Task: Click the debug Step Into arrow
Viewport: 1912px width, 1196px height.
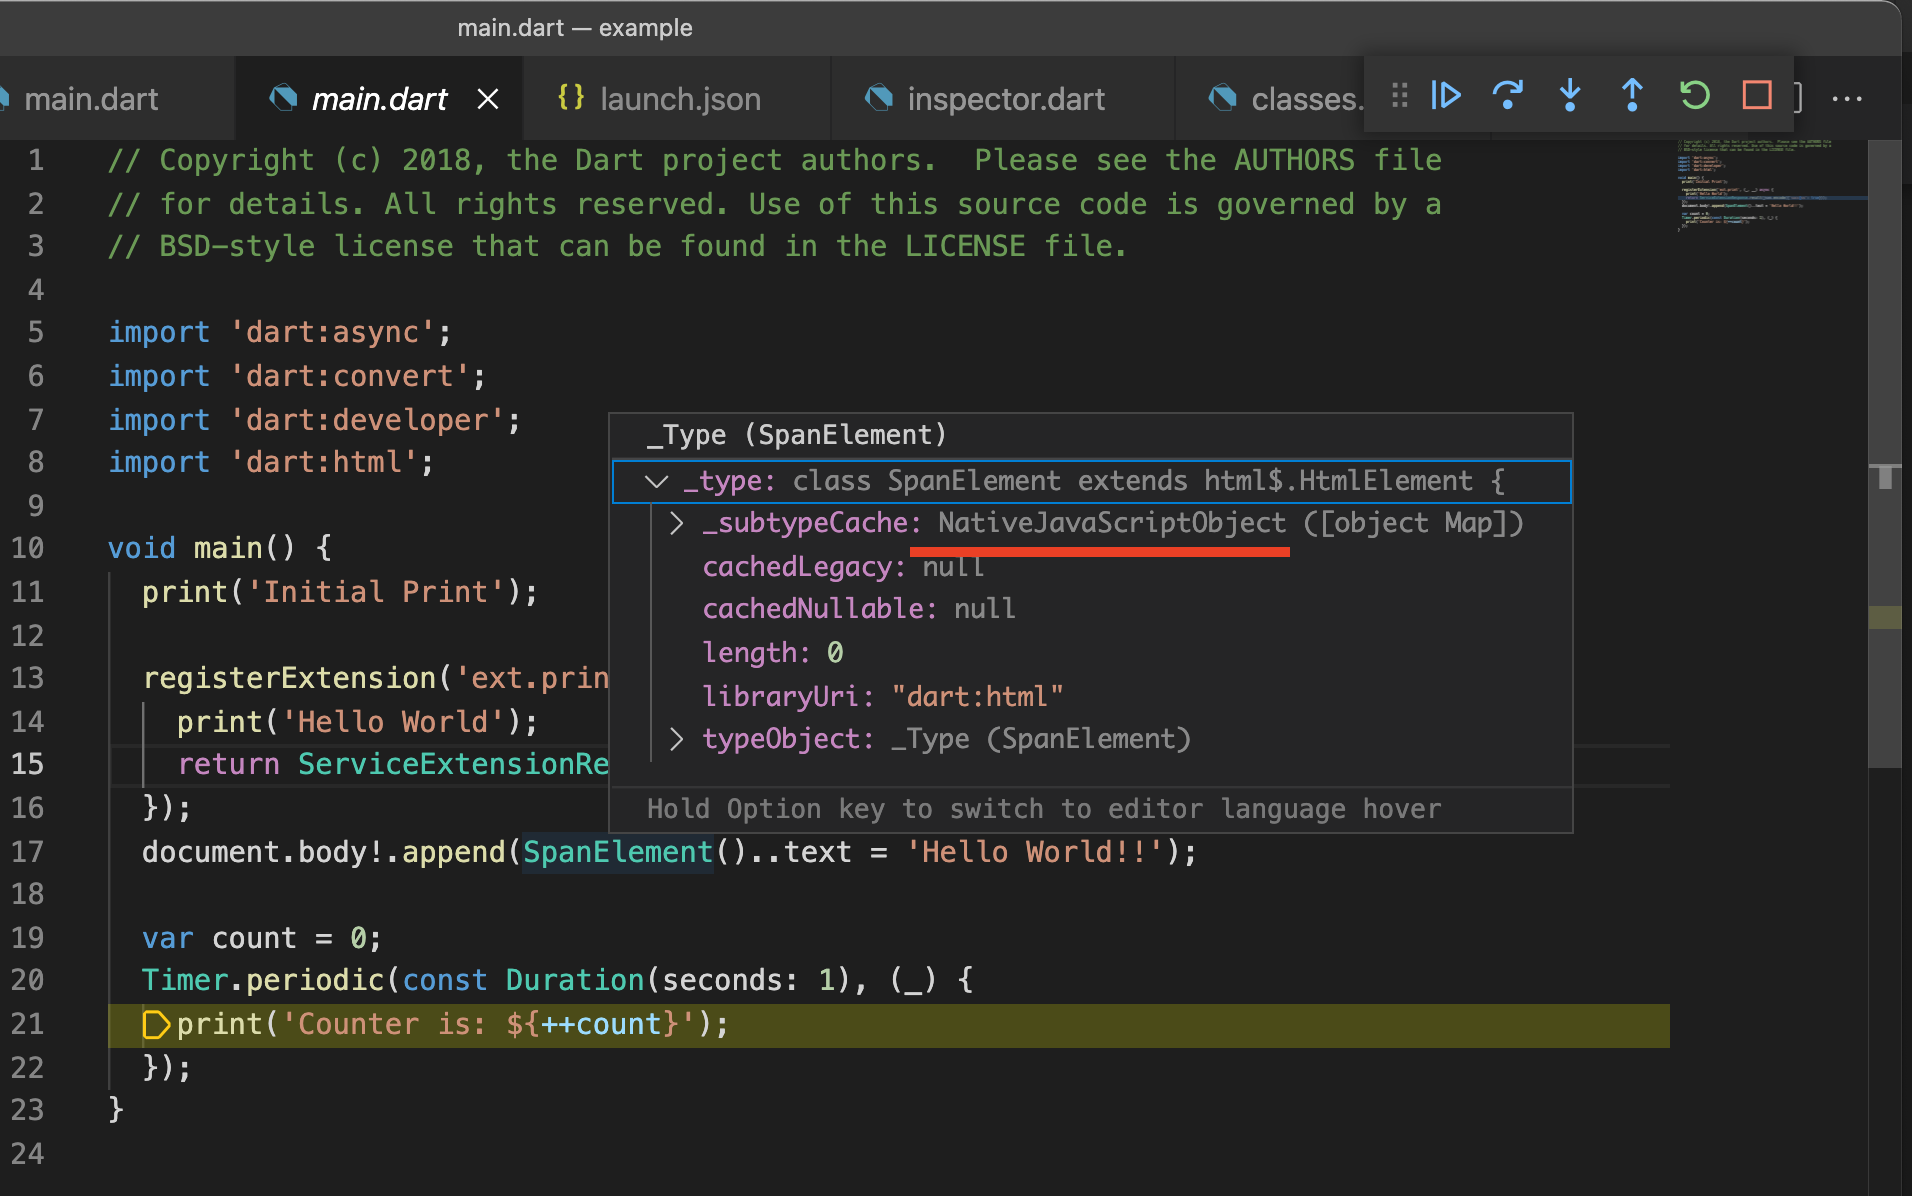Action: tap(1570, 96)
